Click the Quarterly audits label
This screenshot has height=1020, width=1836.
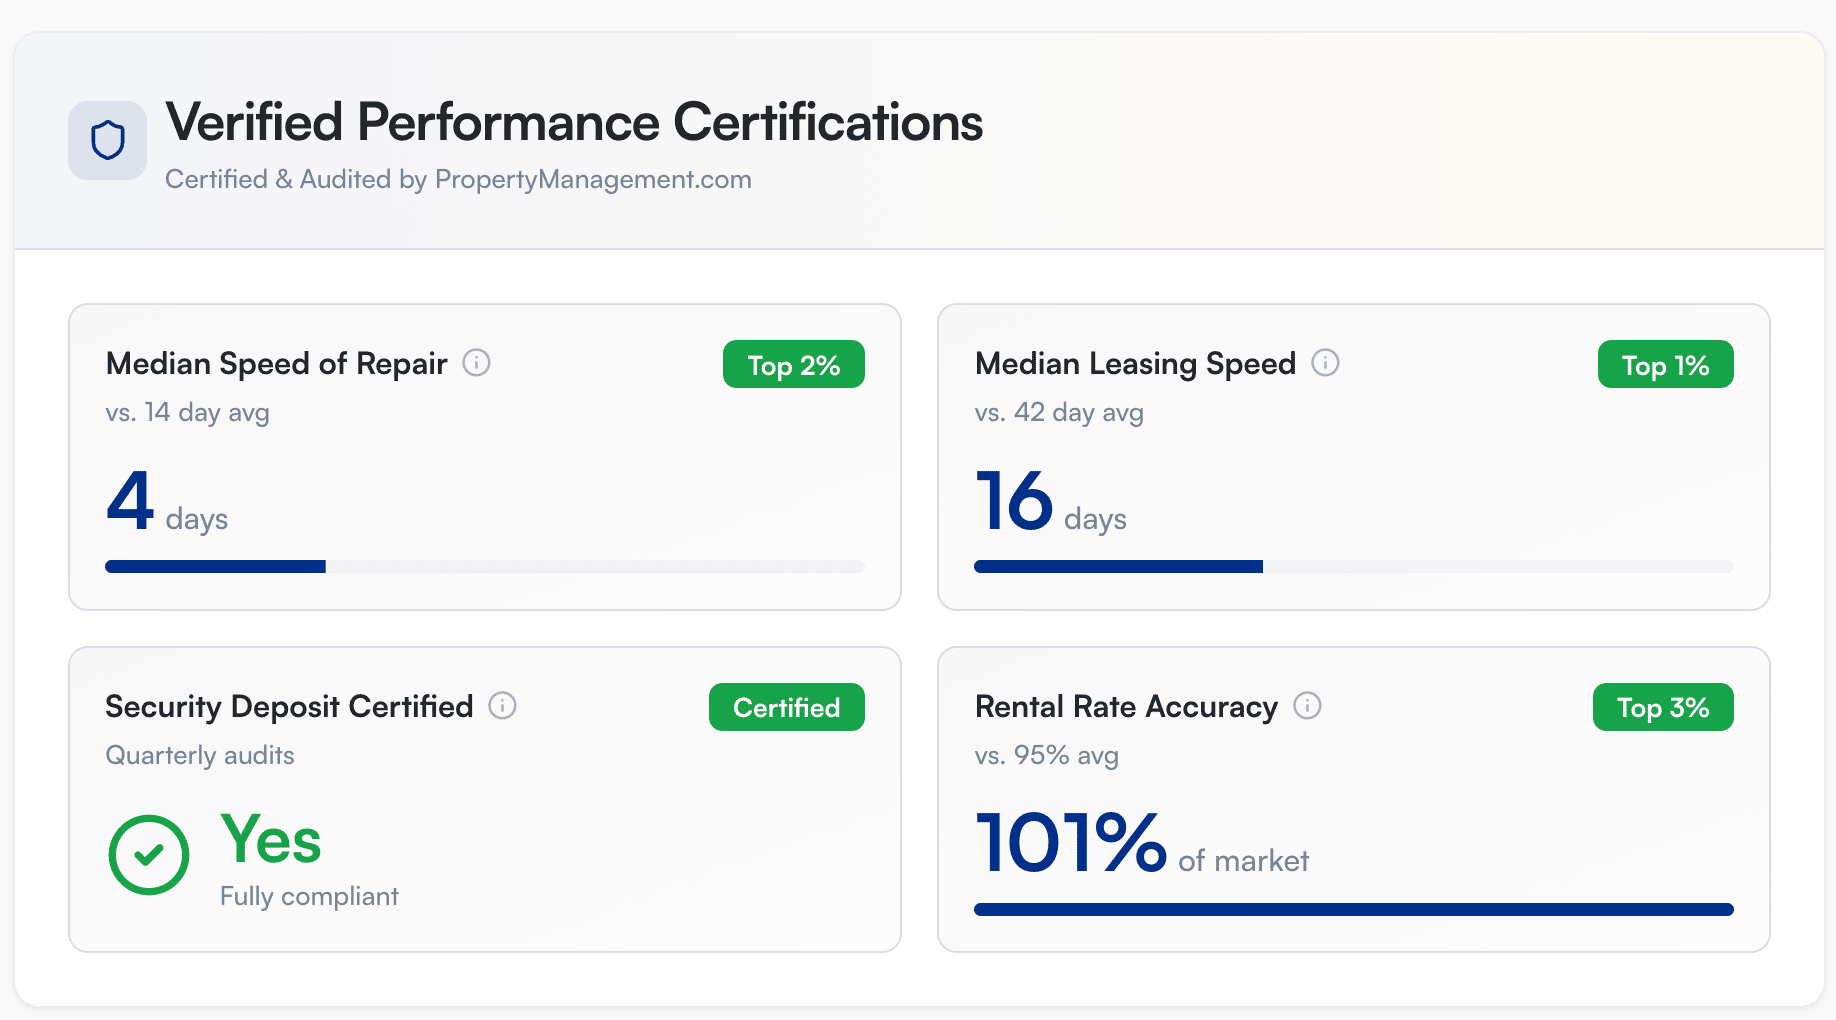click(200, 756)
